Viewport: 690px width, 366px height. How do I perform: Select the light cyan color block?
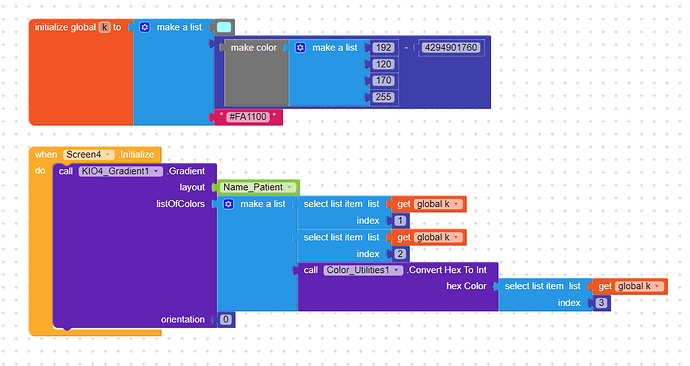224,27
